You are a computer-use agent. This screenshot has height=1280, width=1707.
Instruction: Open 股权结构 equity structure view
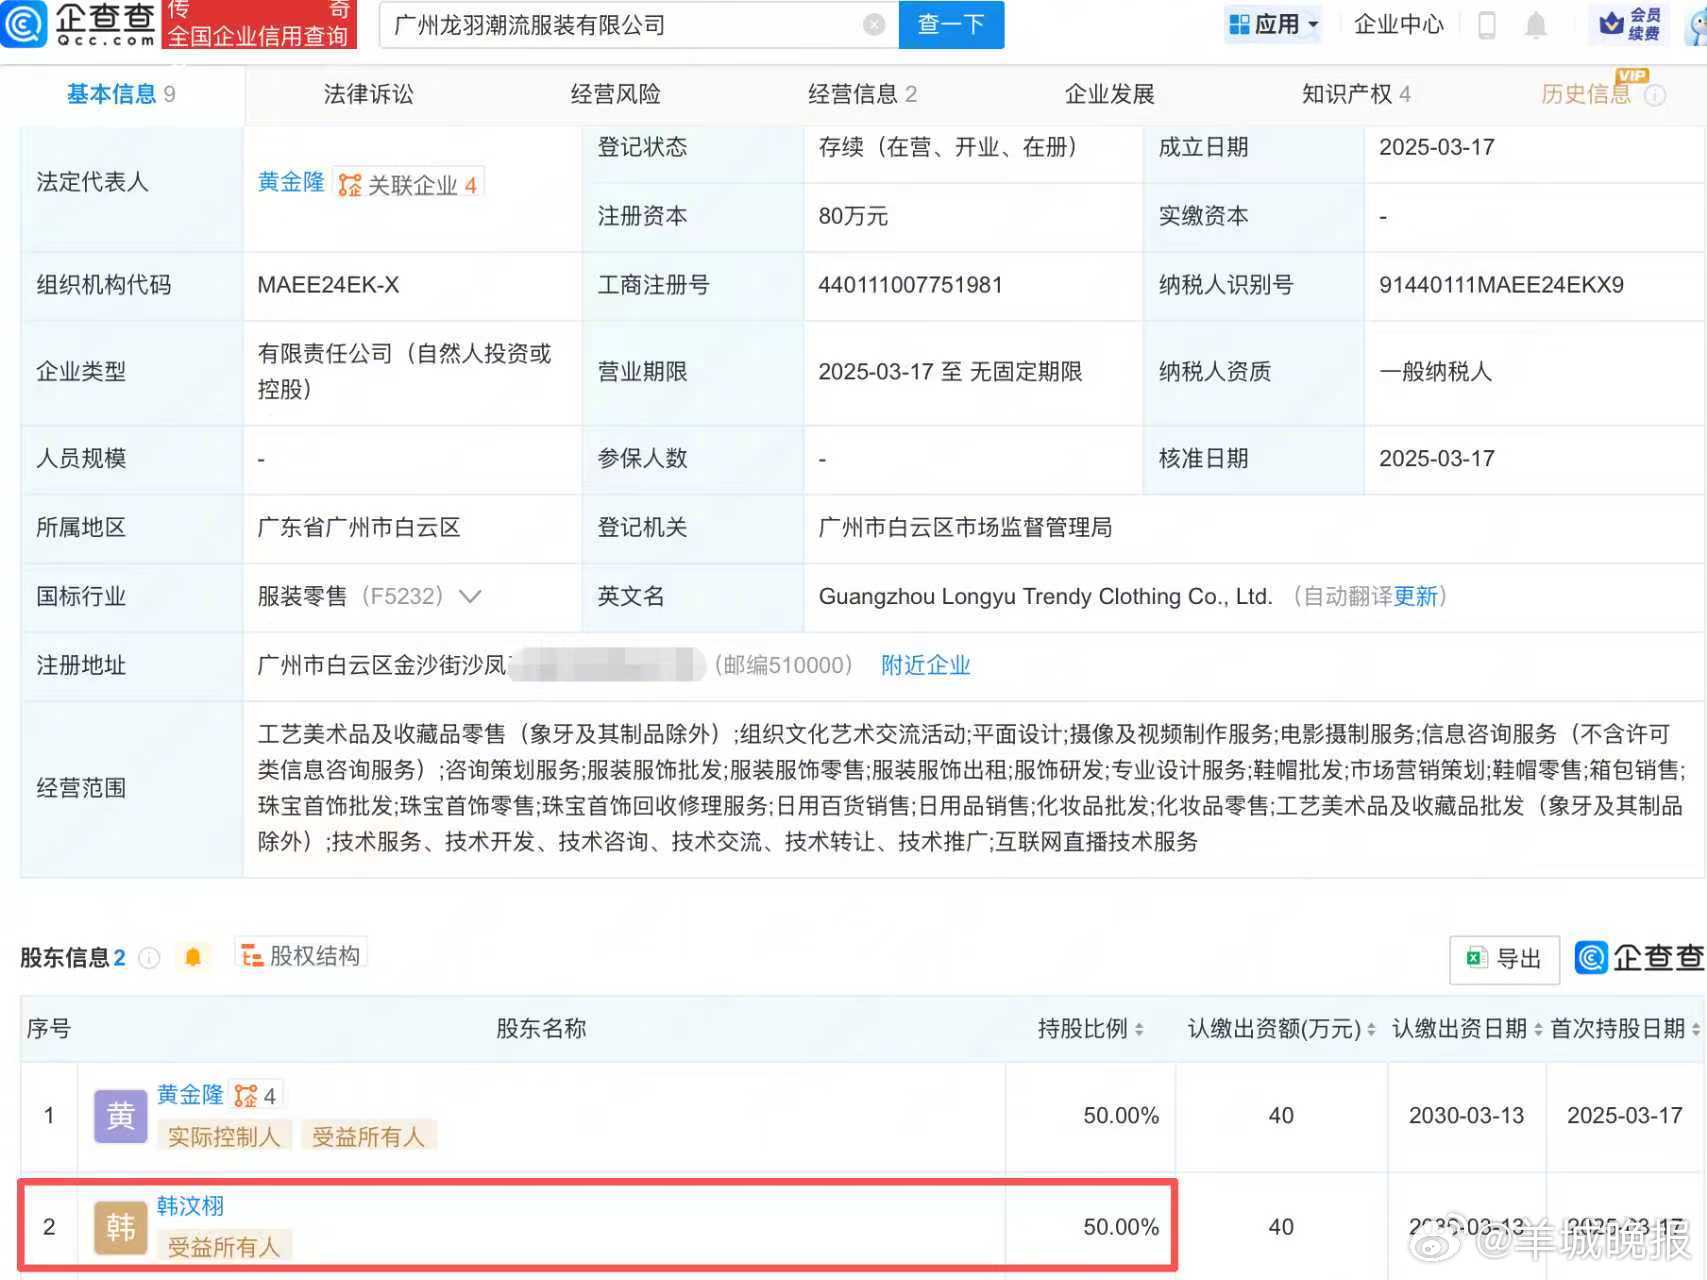(301, 954)
